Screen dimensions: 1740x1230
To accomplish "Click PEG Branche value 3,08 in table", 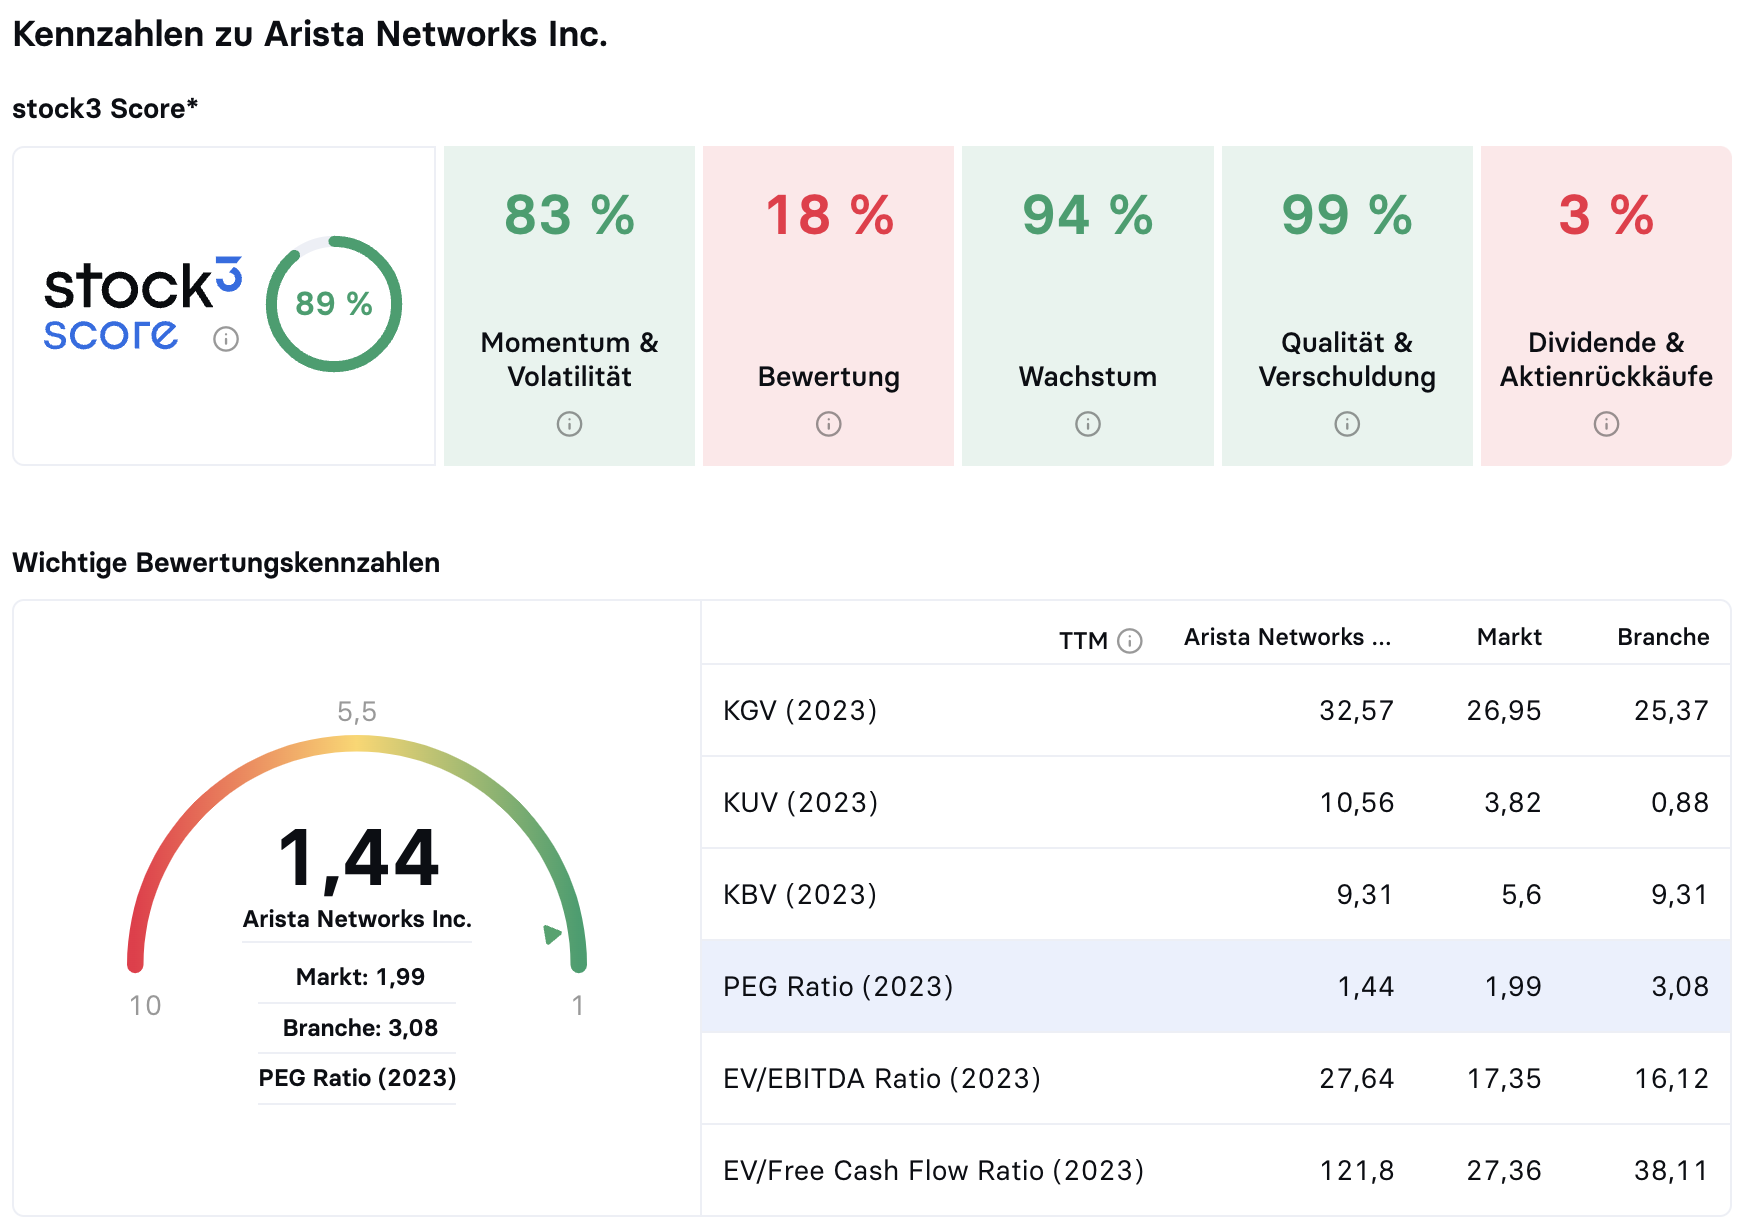I will click(1680, 986).
